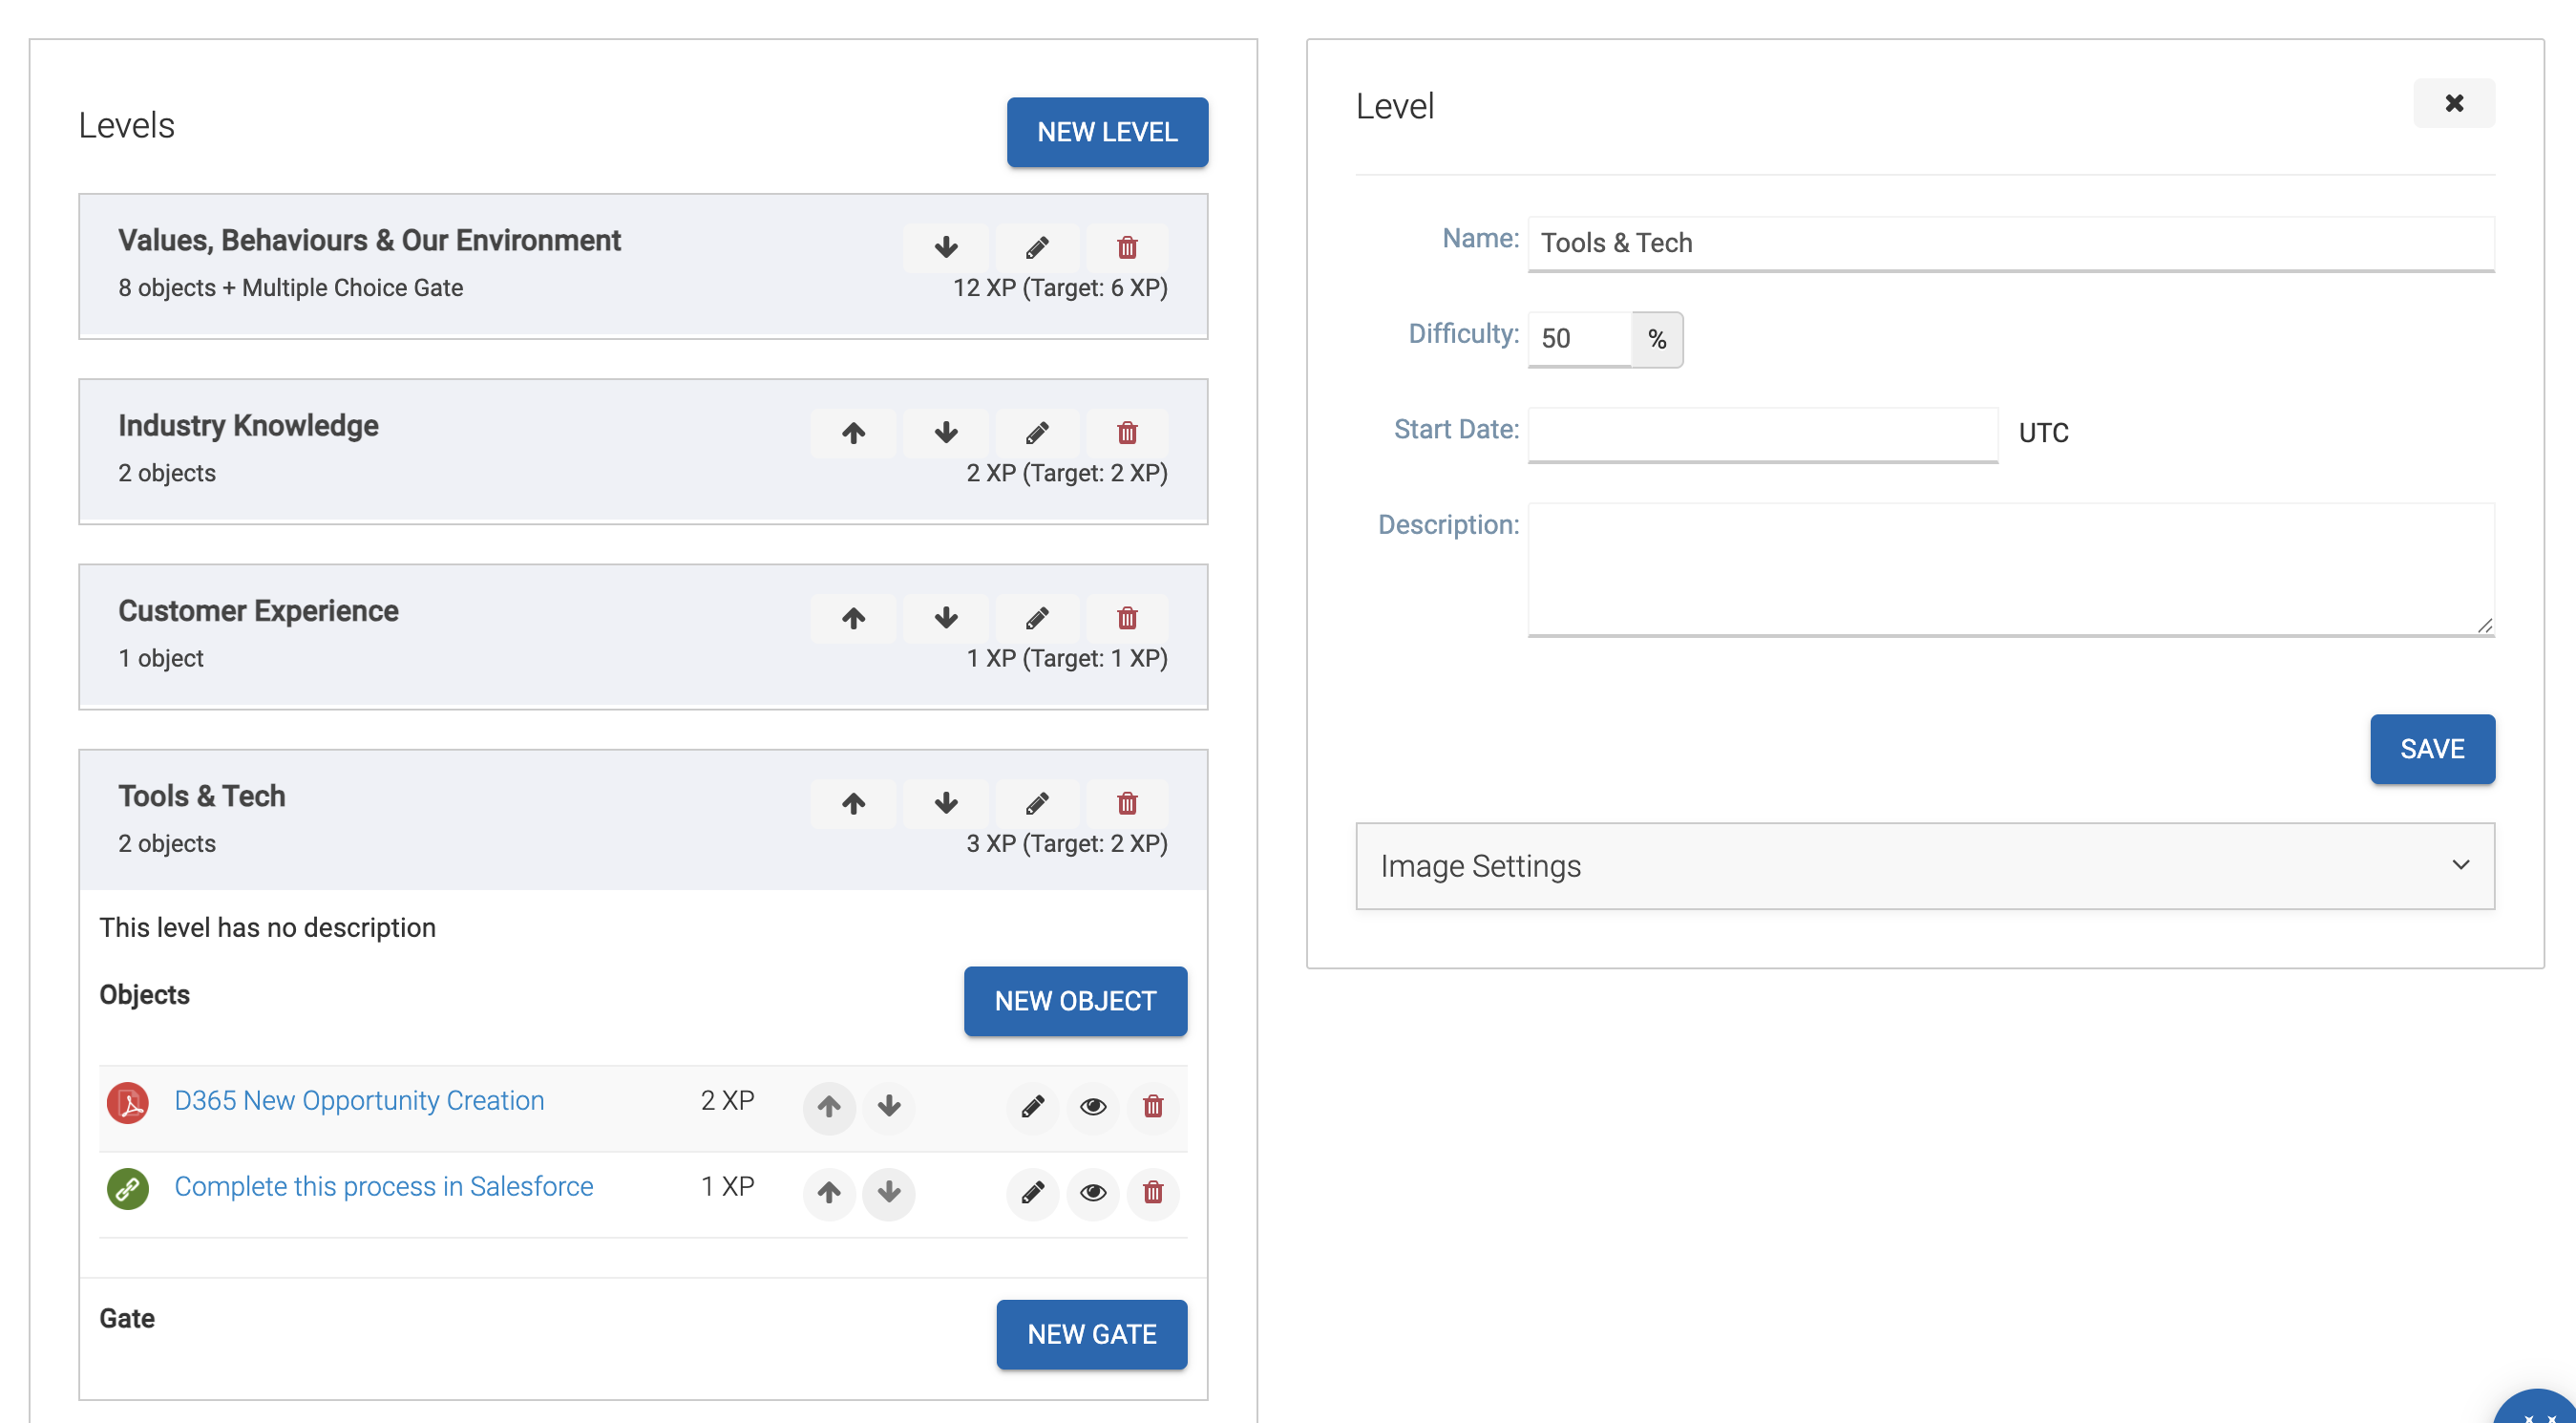Viewport: 2576px width, 1423px height.
Task: Move Values, Behaviours & Our Environment level down
Action: click(x=946, y=247)
